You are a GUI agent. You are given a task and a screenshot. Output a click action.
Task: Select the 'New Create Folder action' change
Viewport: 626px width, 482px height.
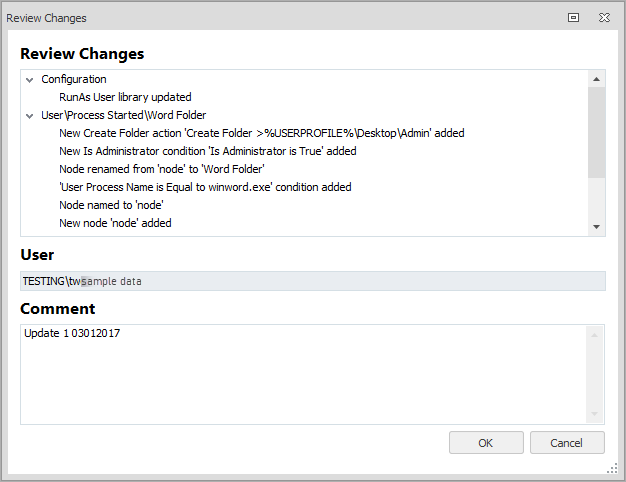click(261, 133)
